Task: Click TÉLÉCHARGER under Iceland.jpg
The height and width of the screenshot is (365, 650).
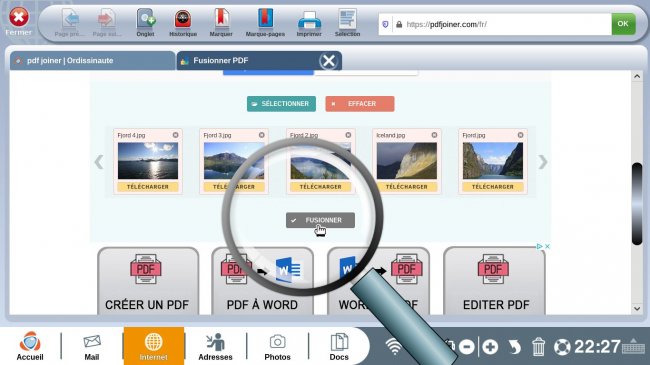Action: tap(407, 187)
